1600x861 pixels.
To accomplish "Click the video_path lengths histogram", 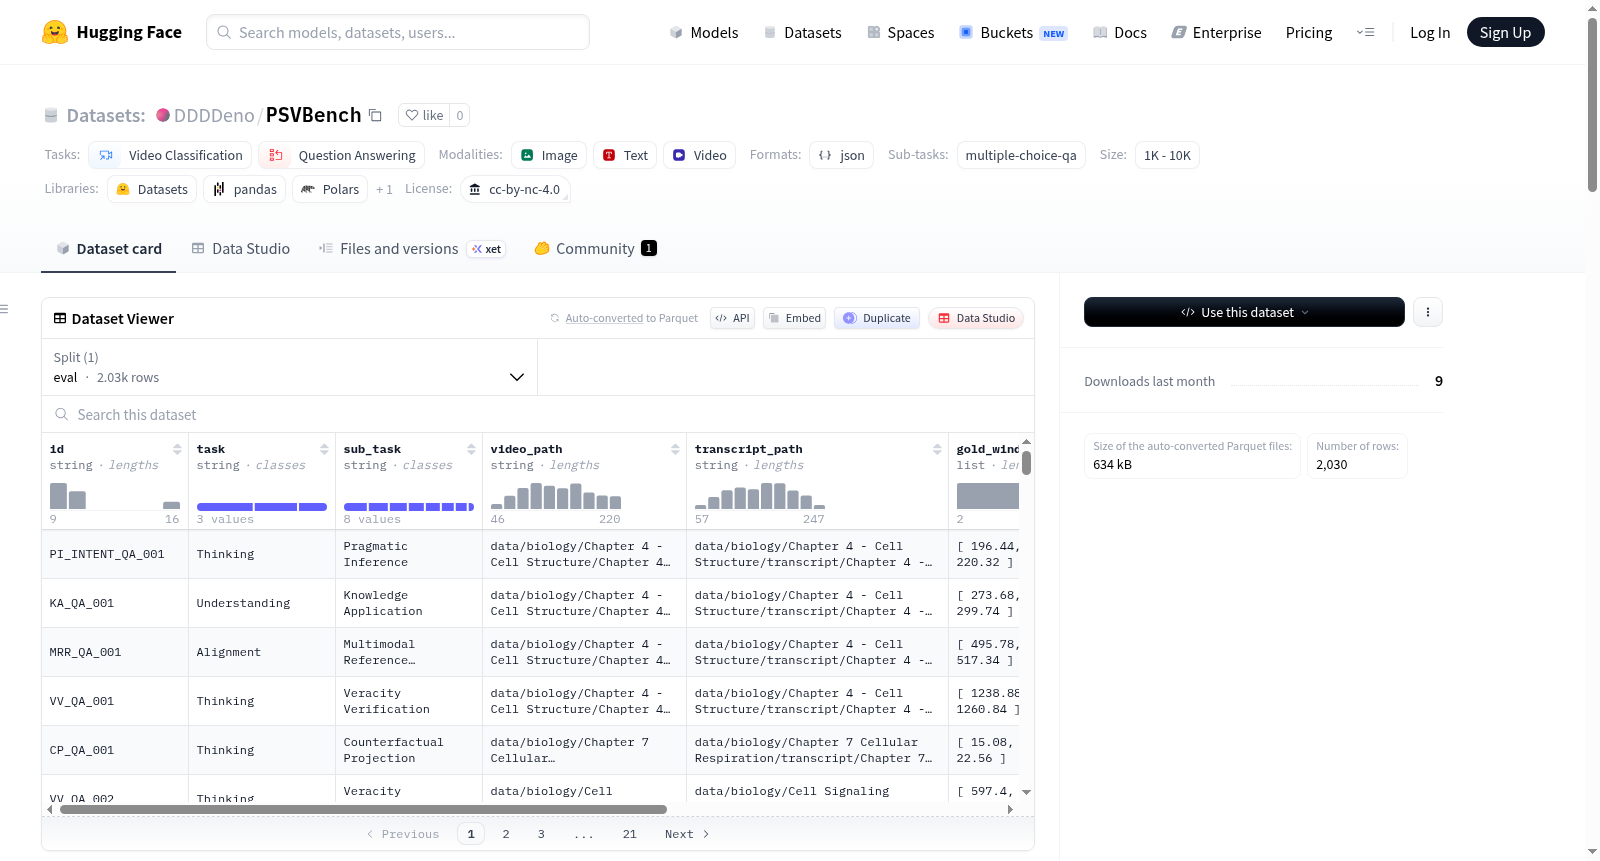I will tap(556, 496).
